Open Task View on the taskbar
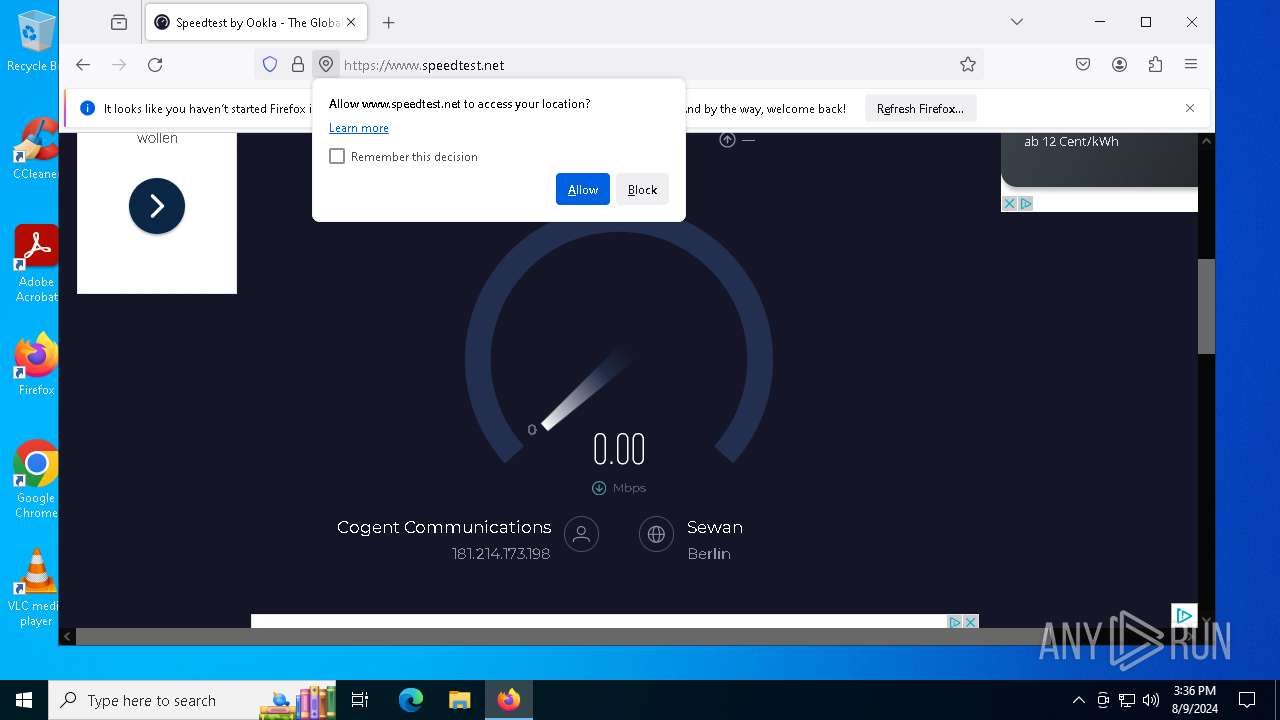1280x720 pixels. [x=360, y=700]
